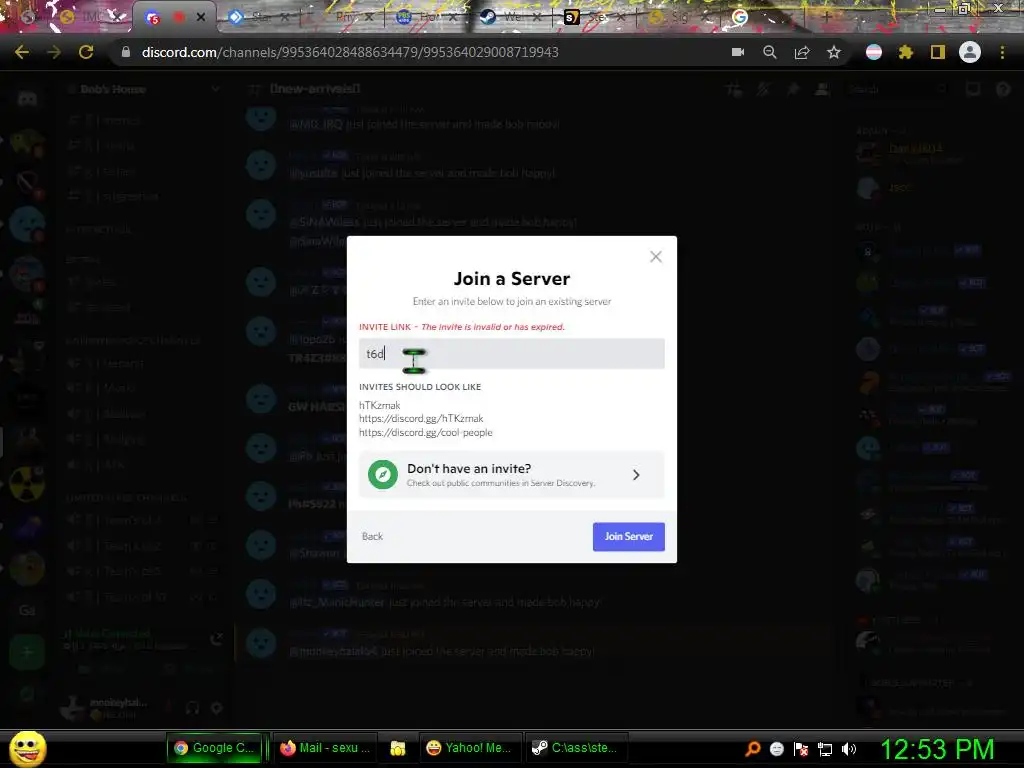
Task: Select the discord.com address bar URL
Action: [x=350, y=52]
